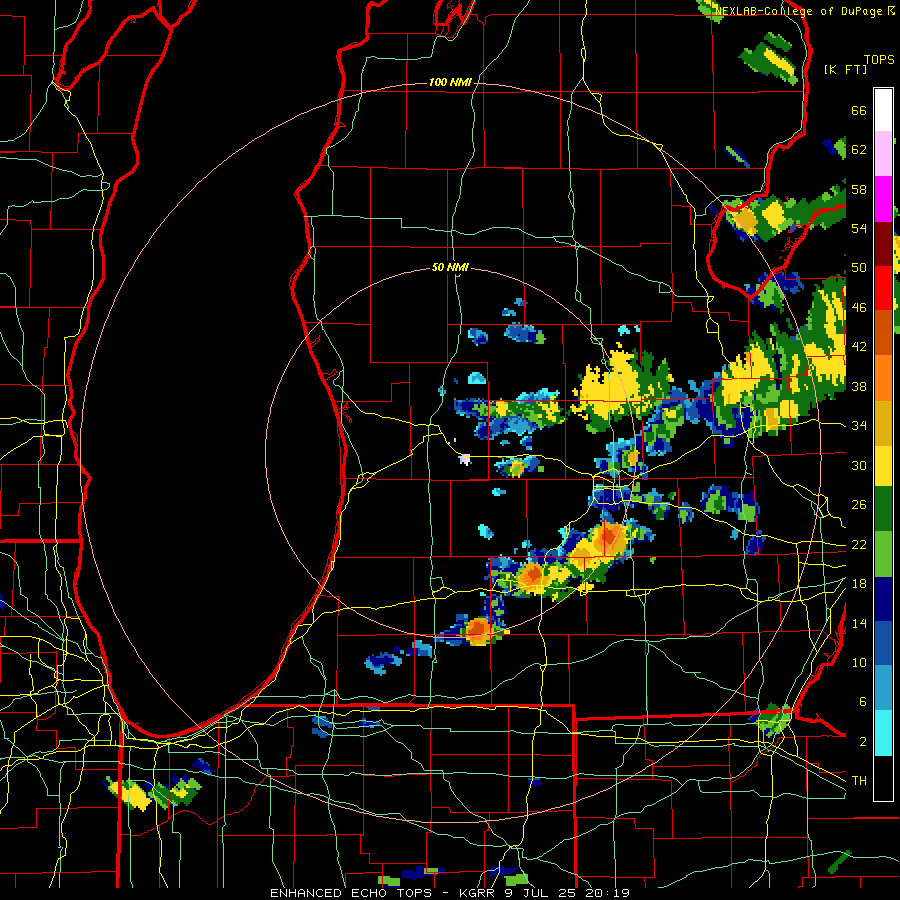Click the Enhanced Echo Tops KGRR caption
The image size is (900, 900).
coord(449,893)
